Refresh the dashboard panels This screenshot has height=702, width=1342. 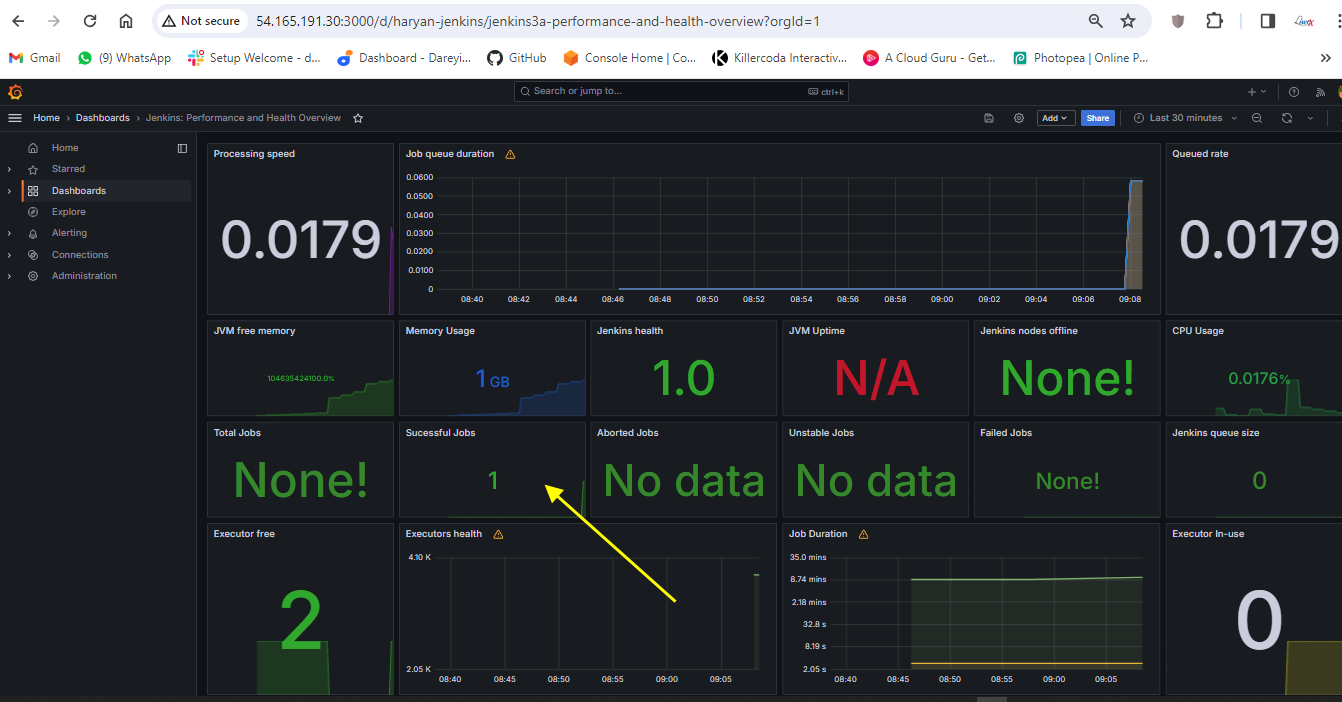[1287, 118]
